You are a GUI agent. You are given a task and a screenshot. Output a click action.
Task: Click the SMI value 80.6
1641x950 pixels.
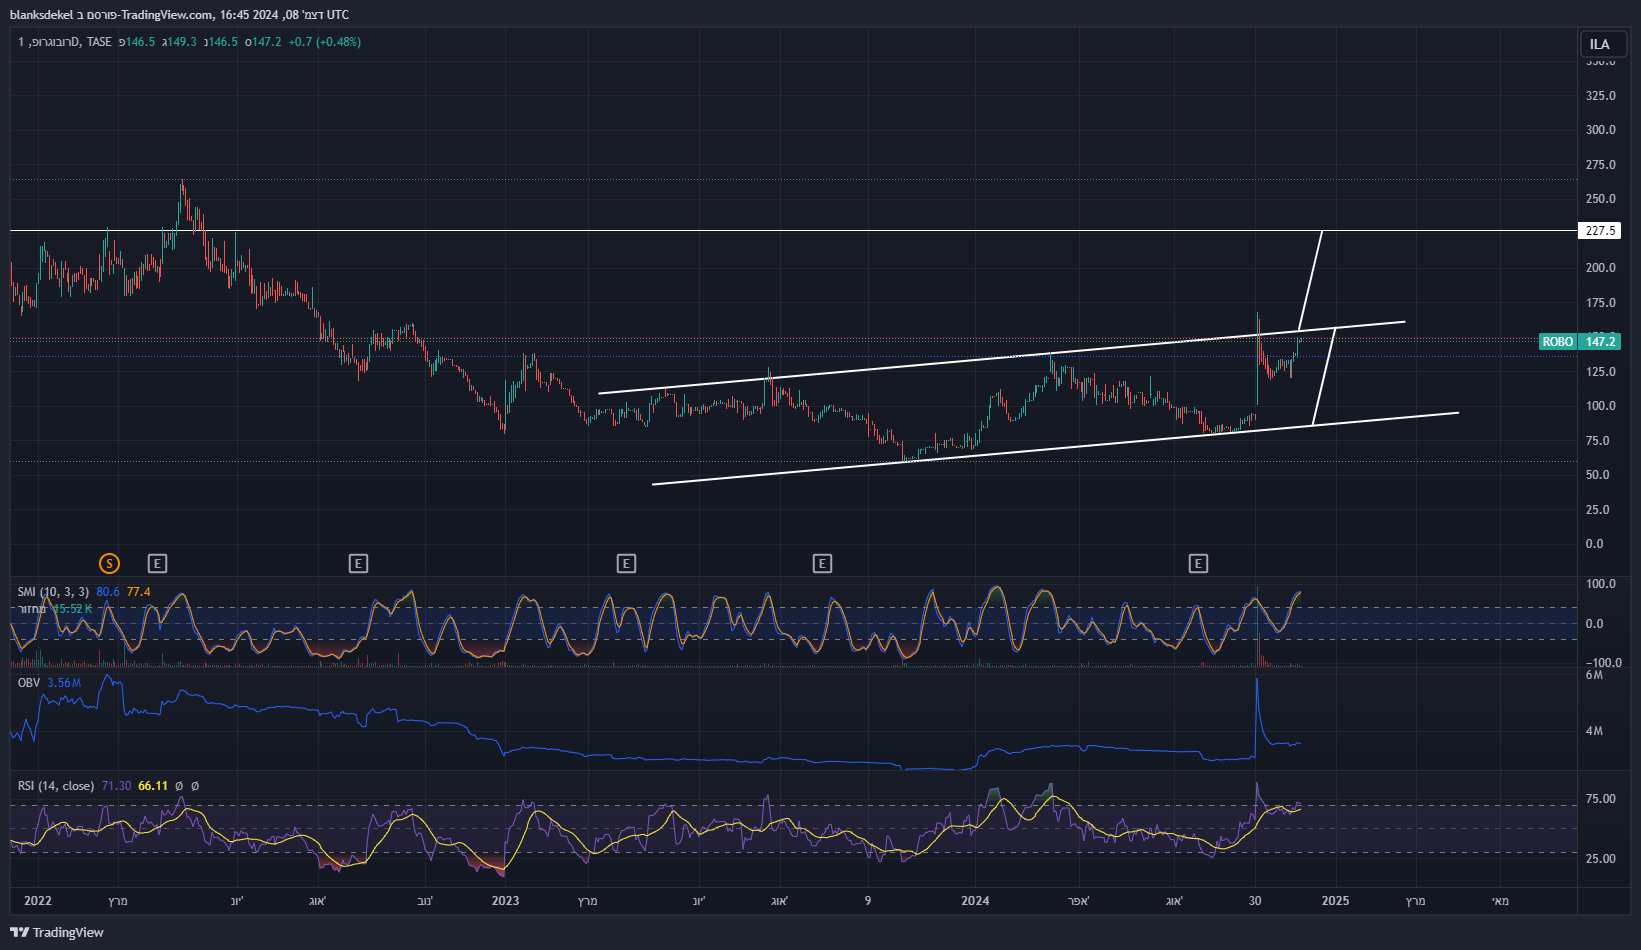pos(108,592)
